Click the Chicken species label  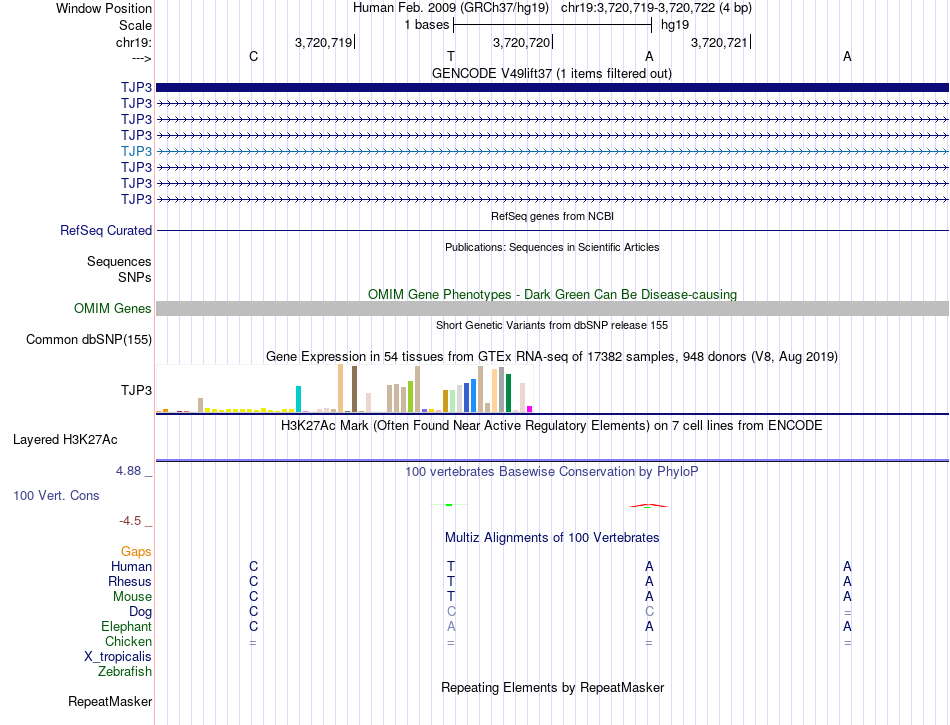click(128, 641)
